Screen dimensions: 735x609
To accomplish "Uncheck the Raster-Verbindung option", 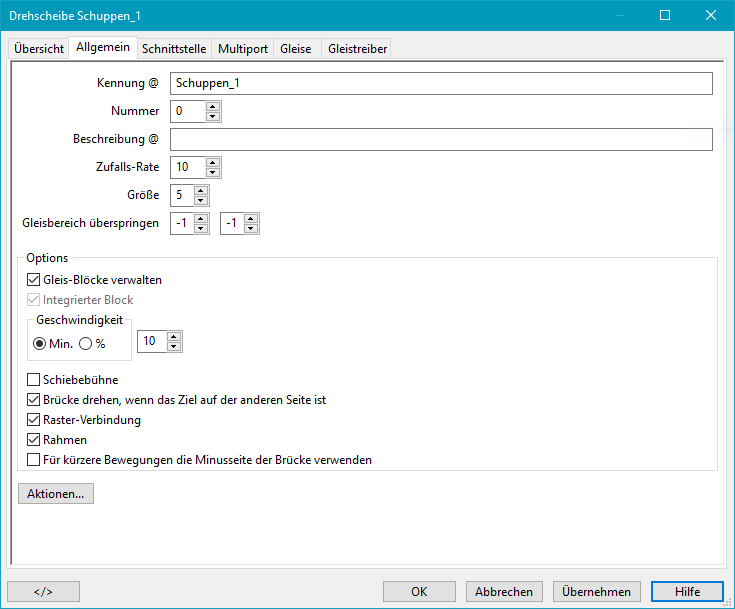I will pos(34,420).
